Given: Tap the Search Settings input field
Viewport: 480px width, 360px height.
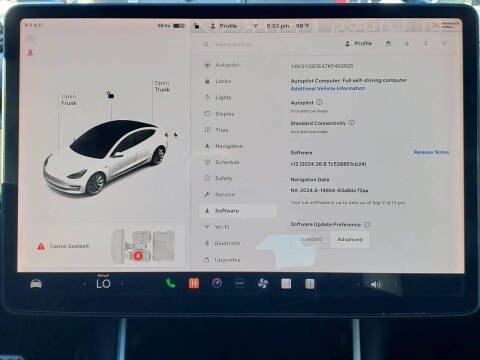Looking at the screenshot, I should point(233,44).
